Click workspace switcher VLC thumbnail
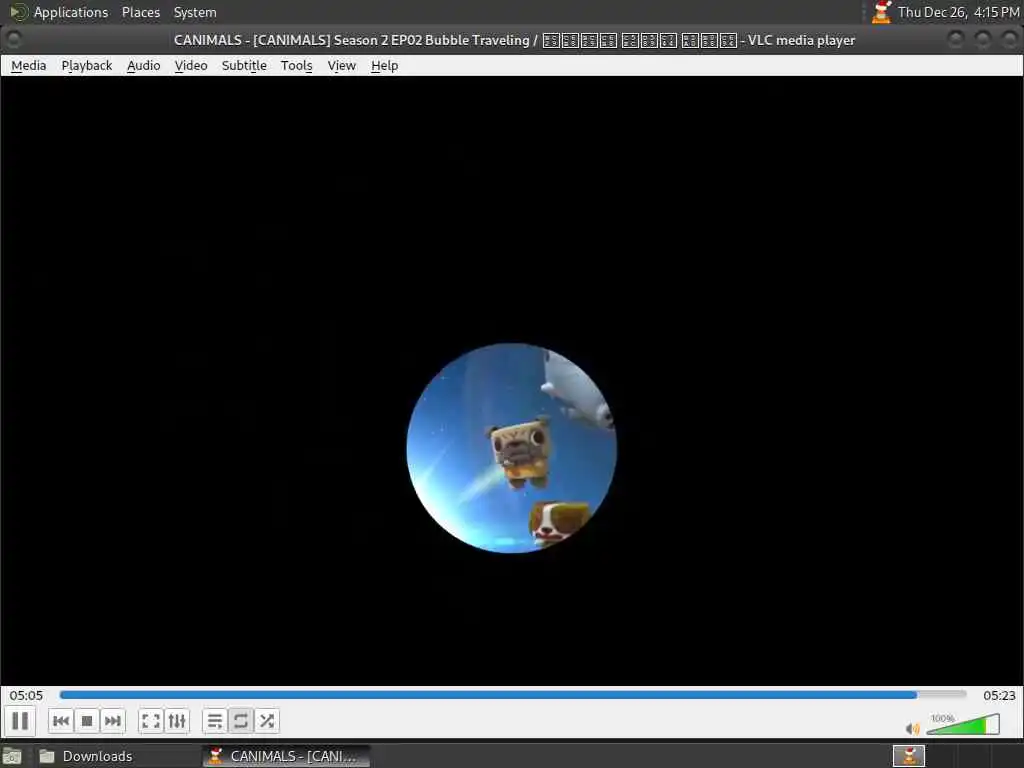This screenshot has height=768, width=1024. pyautogui.click(x=909, y=756)
